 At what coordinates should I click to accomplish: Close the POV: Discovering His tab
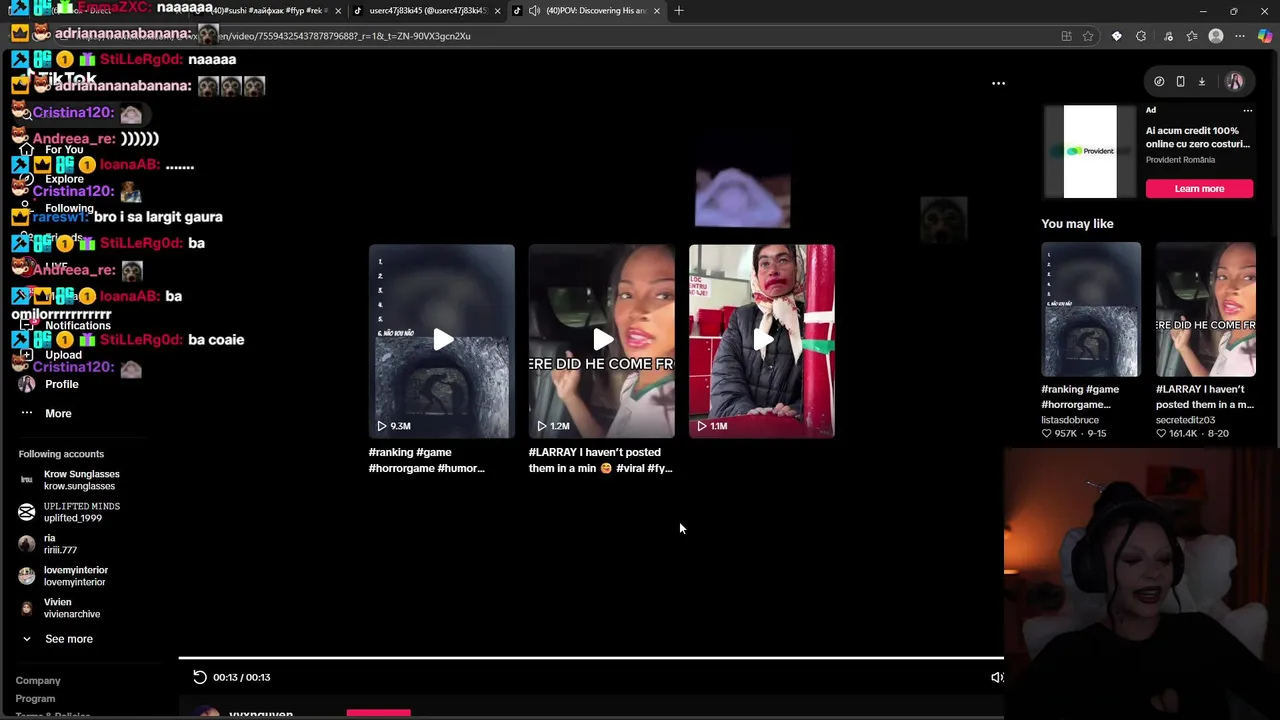pyautogui.click(x=657, y=11)
